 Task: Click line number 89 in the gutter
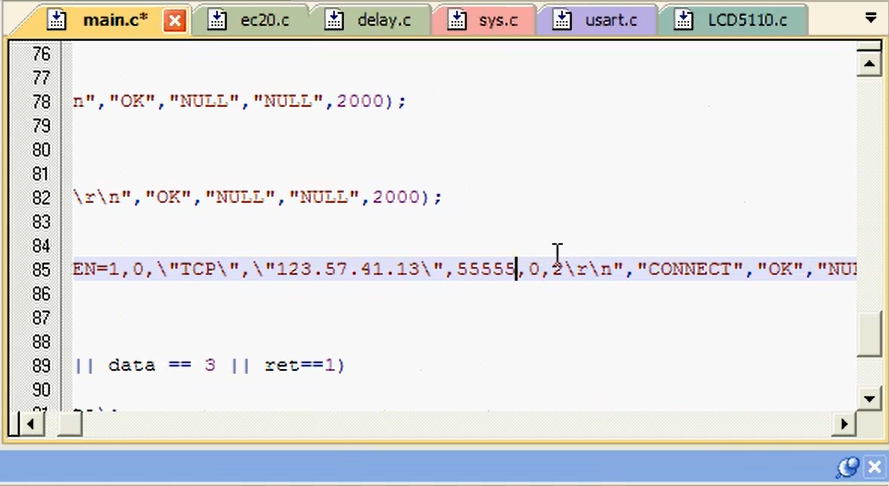tap(41, 366)
